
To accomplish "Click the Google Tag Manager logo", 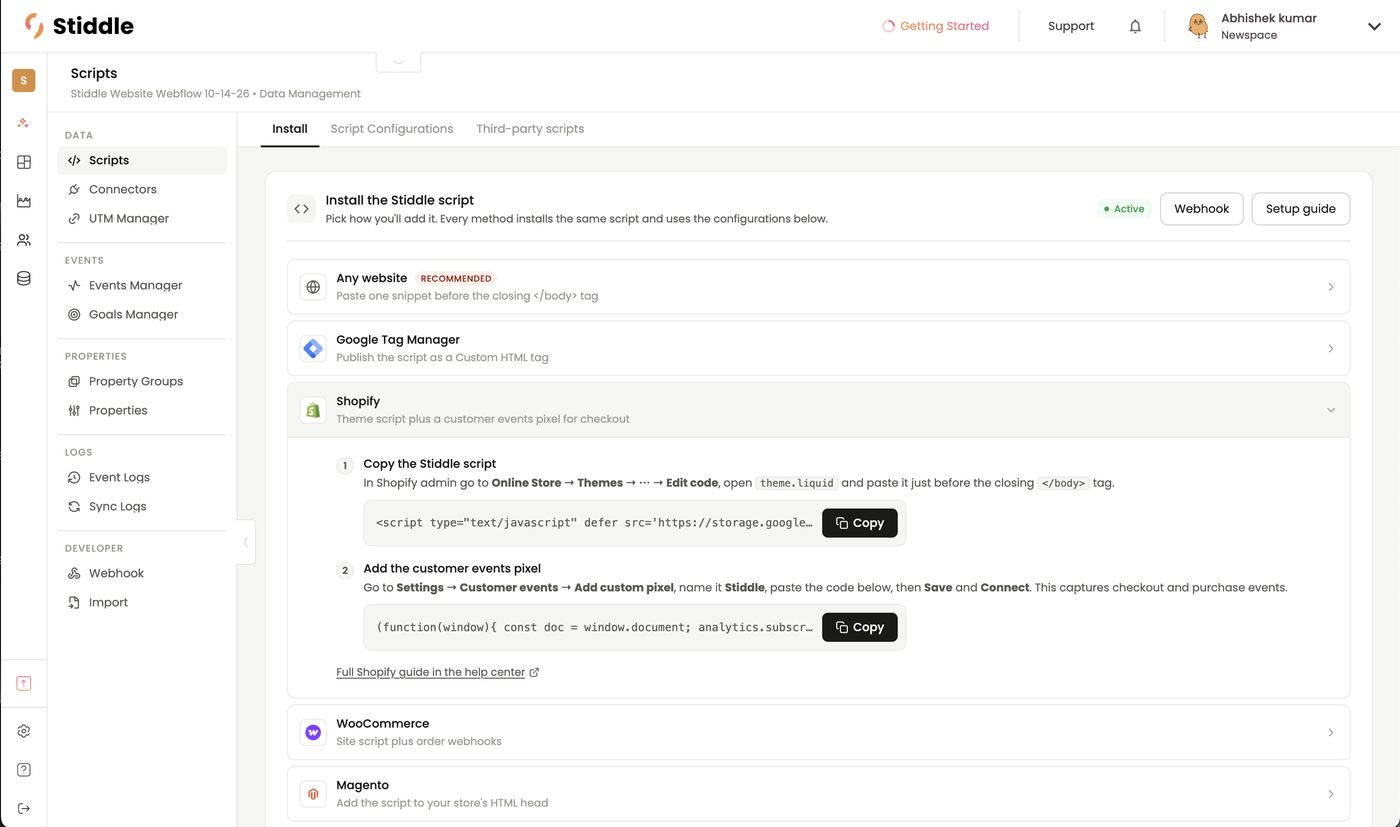I will point(313,348).
